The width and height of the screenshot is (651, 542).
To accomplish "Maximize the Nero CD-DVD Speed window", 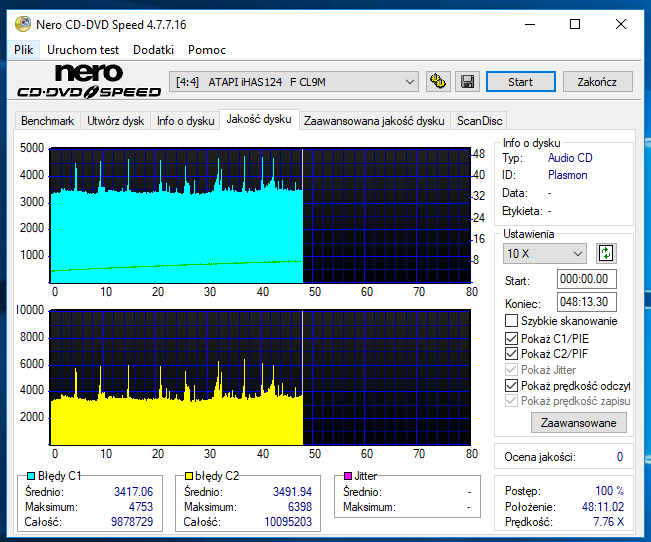I will pos(575,25).
